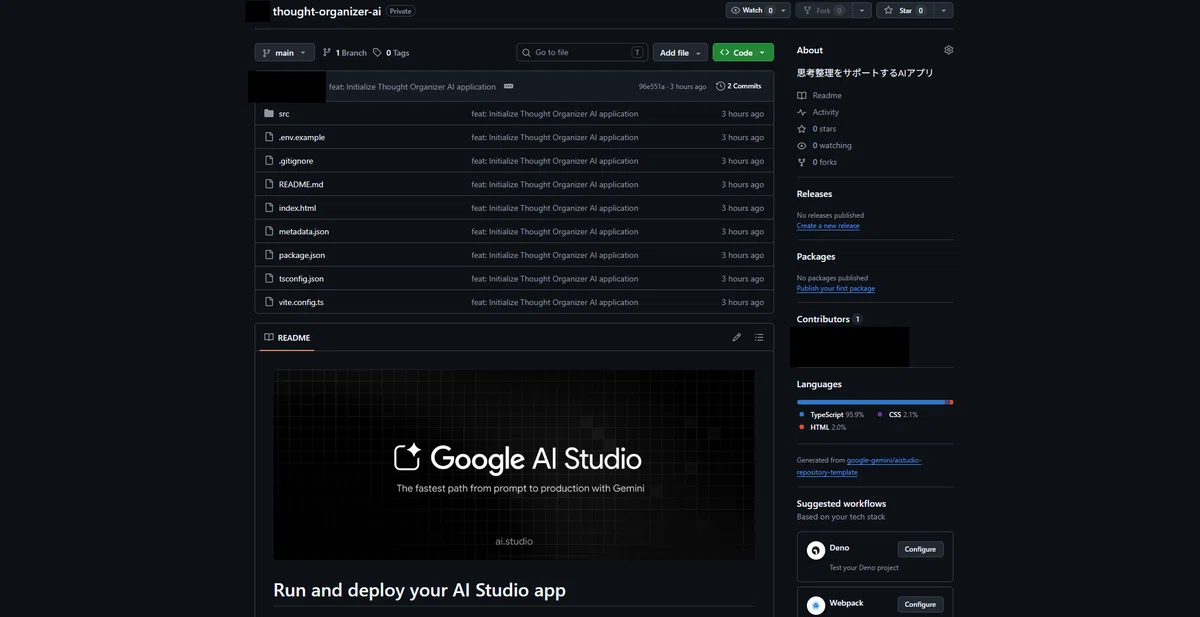Open the .gitignore file
Screen dimensions: 1200x617
coord(296,161)
